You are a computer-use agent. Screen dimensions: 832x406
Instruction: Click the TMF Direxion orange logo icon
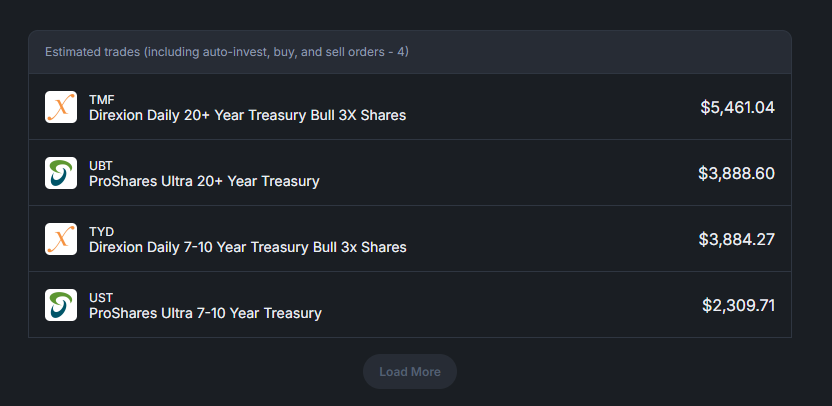click(x=60, y=107)
